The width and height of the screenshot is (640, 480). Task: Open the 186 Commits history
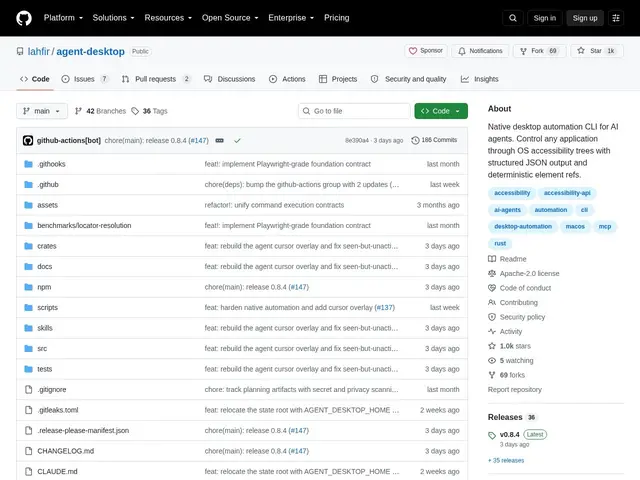434,140
